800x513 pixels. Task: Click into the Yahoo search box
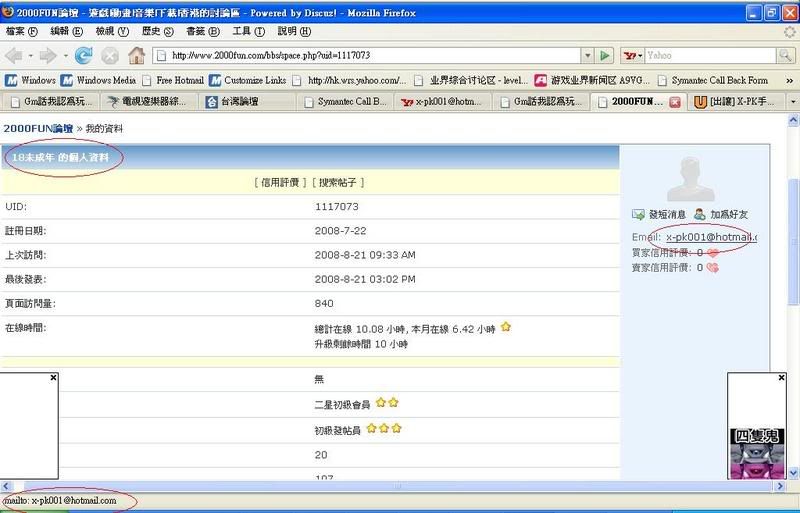click(710, 55)
